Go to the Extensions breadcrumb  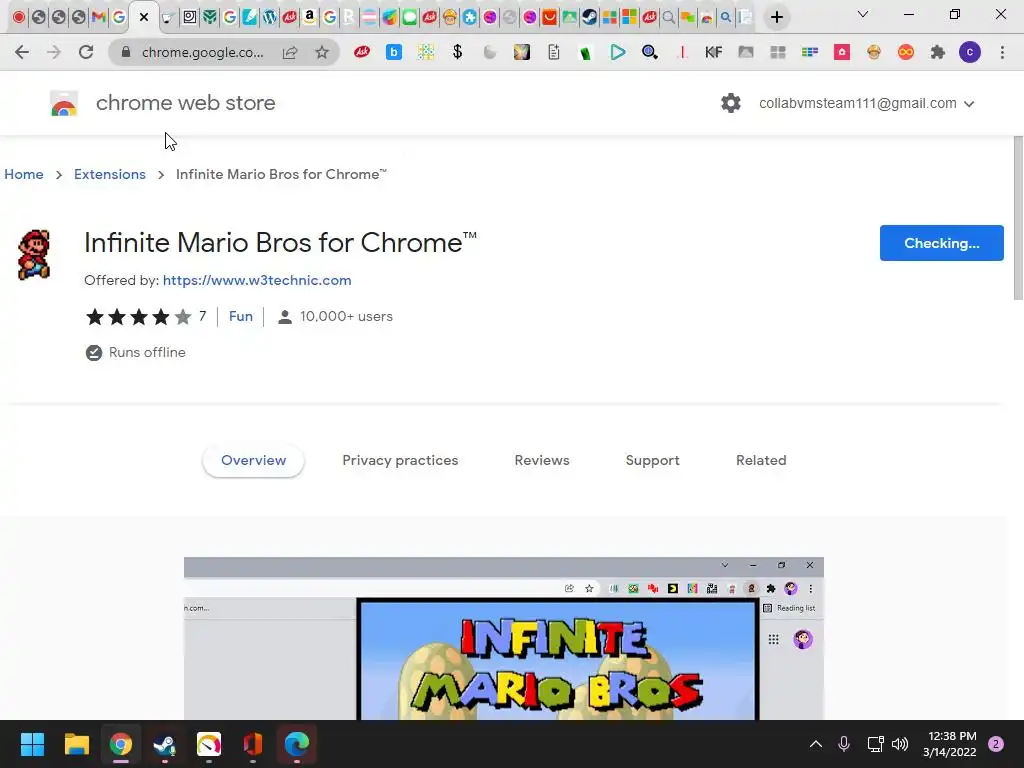110,174
